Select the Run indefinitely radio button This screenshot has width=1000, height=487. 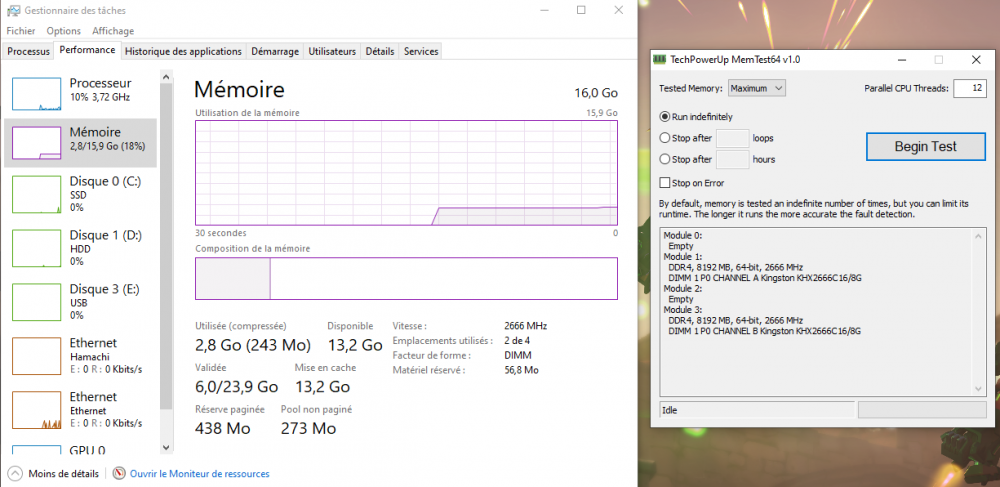tap(665, 117)
